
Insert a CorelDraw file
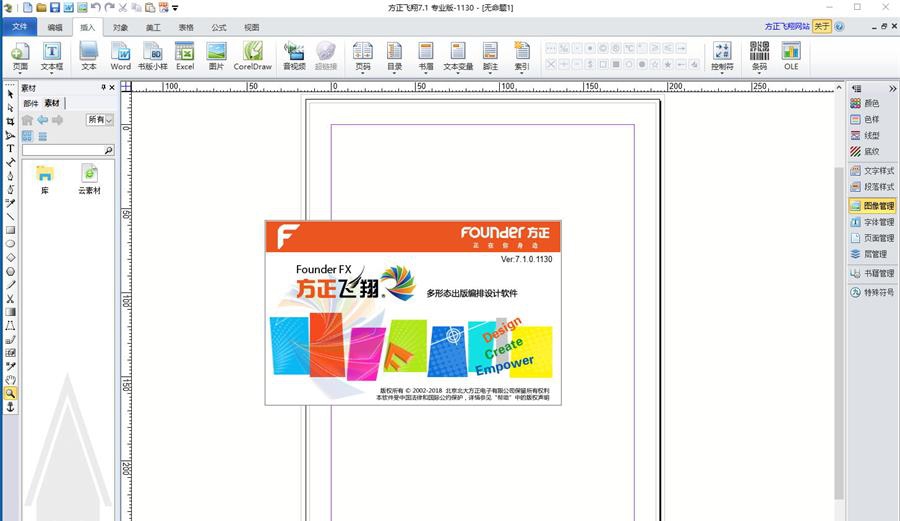[x=253, y=56]
